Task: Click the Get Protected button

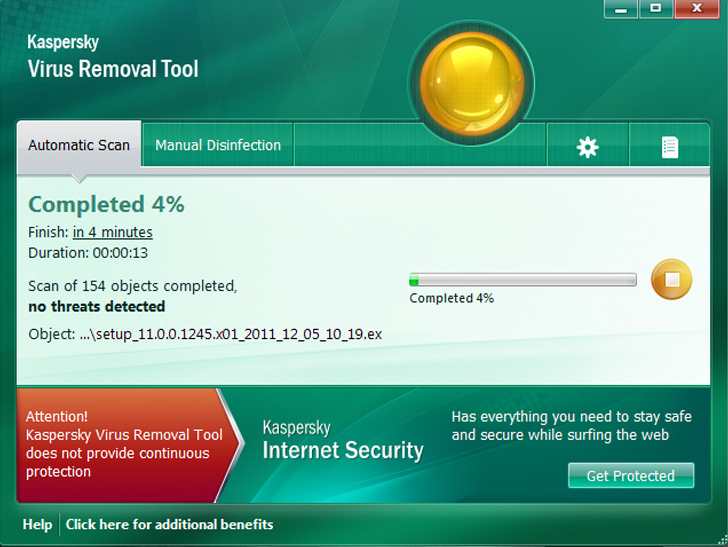Action: pos(631,475)
